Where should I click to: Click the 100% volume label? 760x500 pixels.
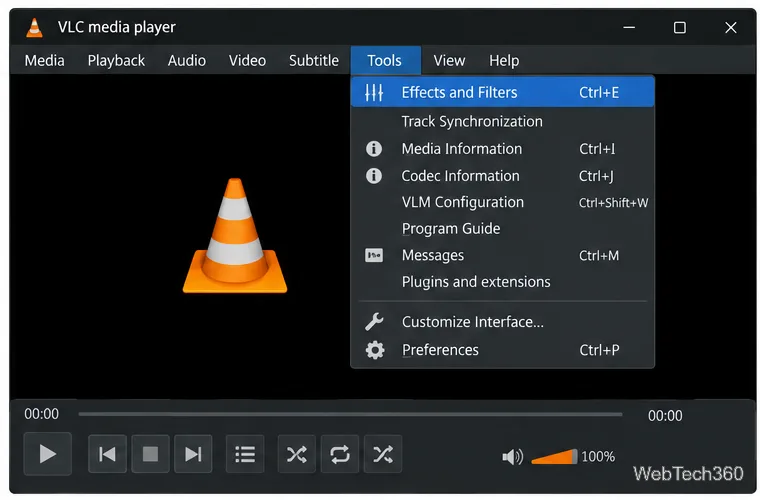(598, 456)
